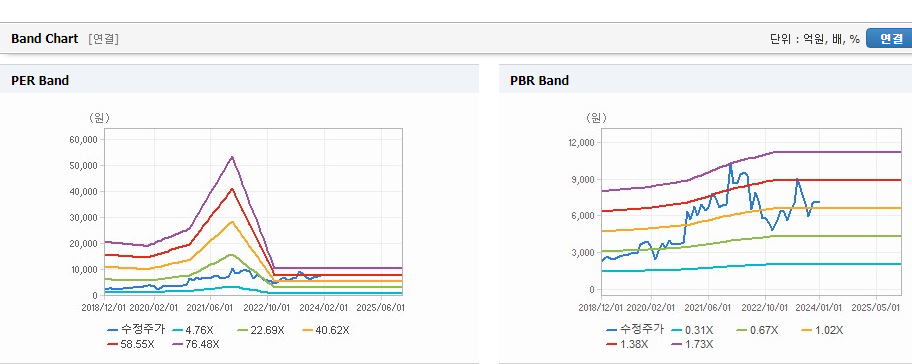Toggle 1.73X legend series in PBR Band

point(692,344)
